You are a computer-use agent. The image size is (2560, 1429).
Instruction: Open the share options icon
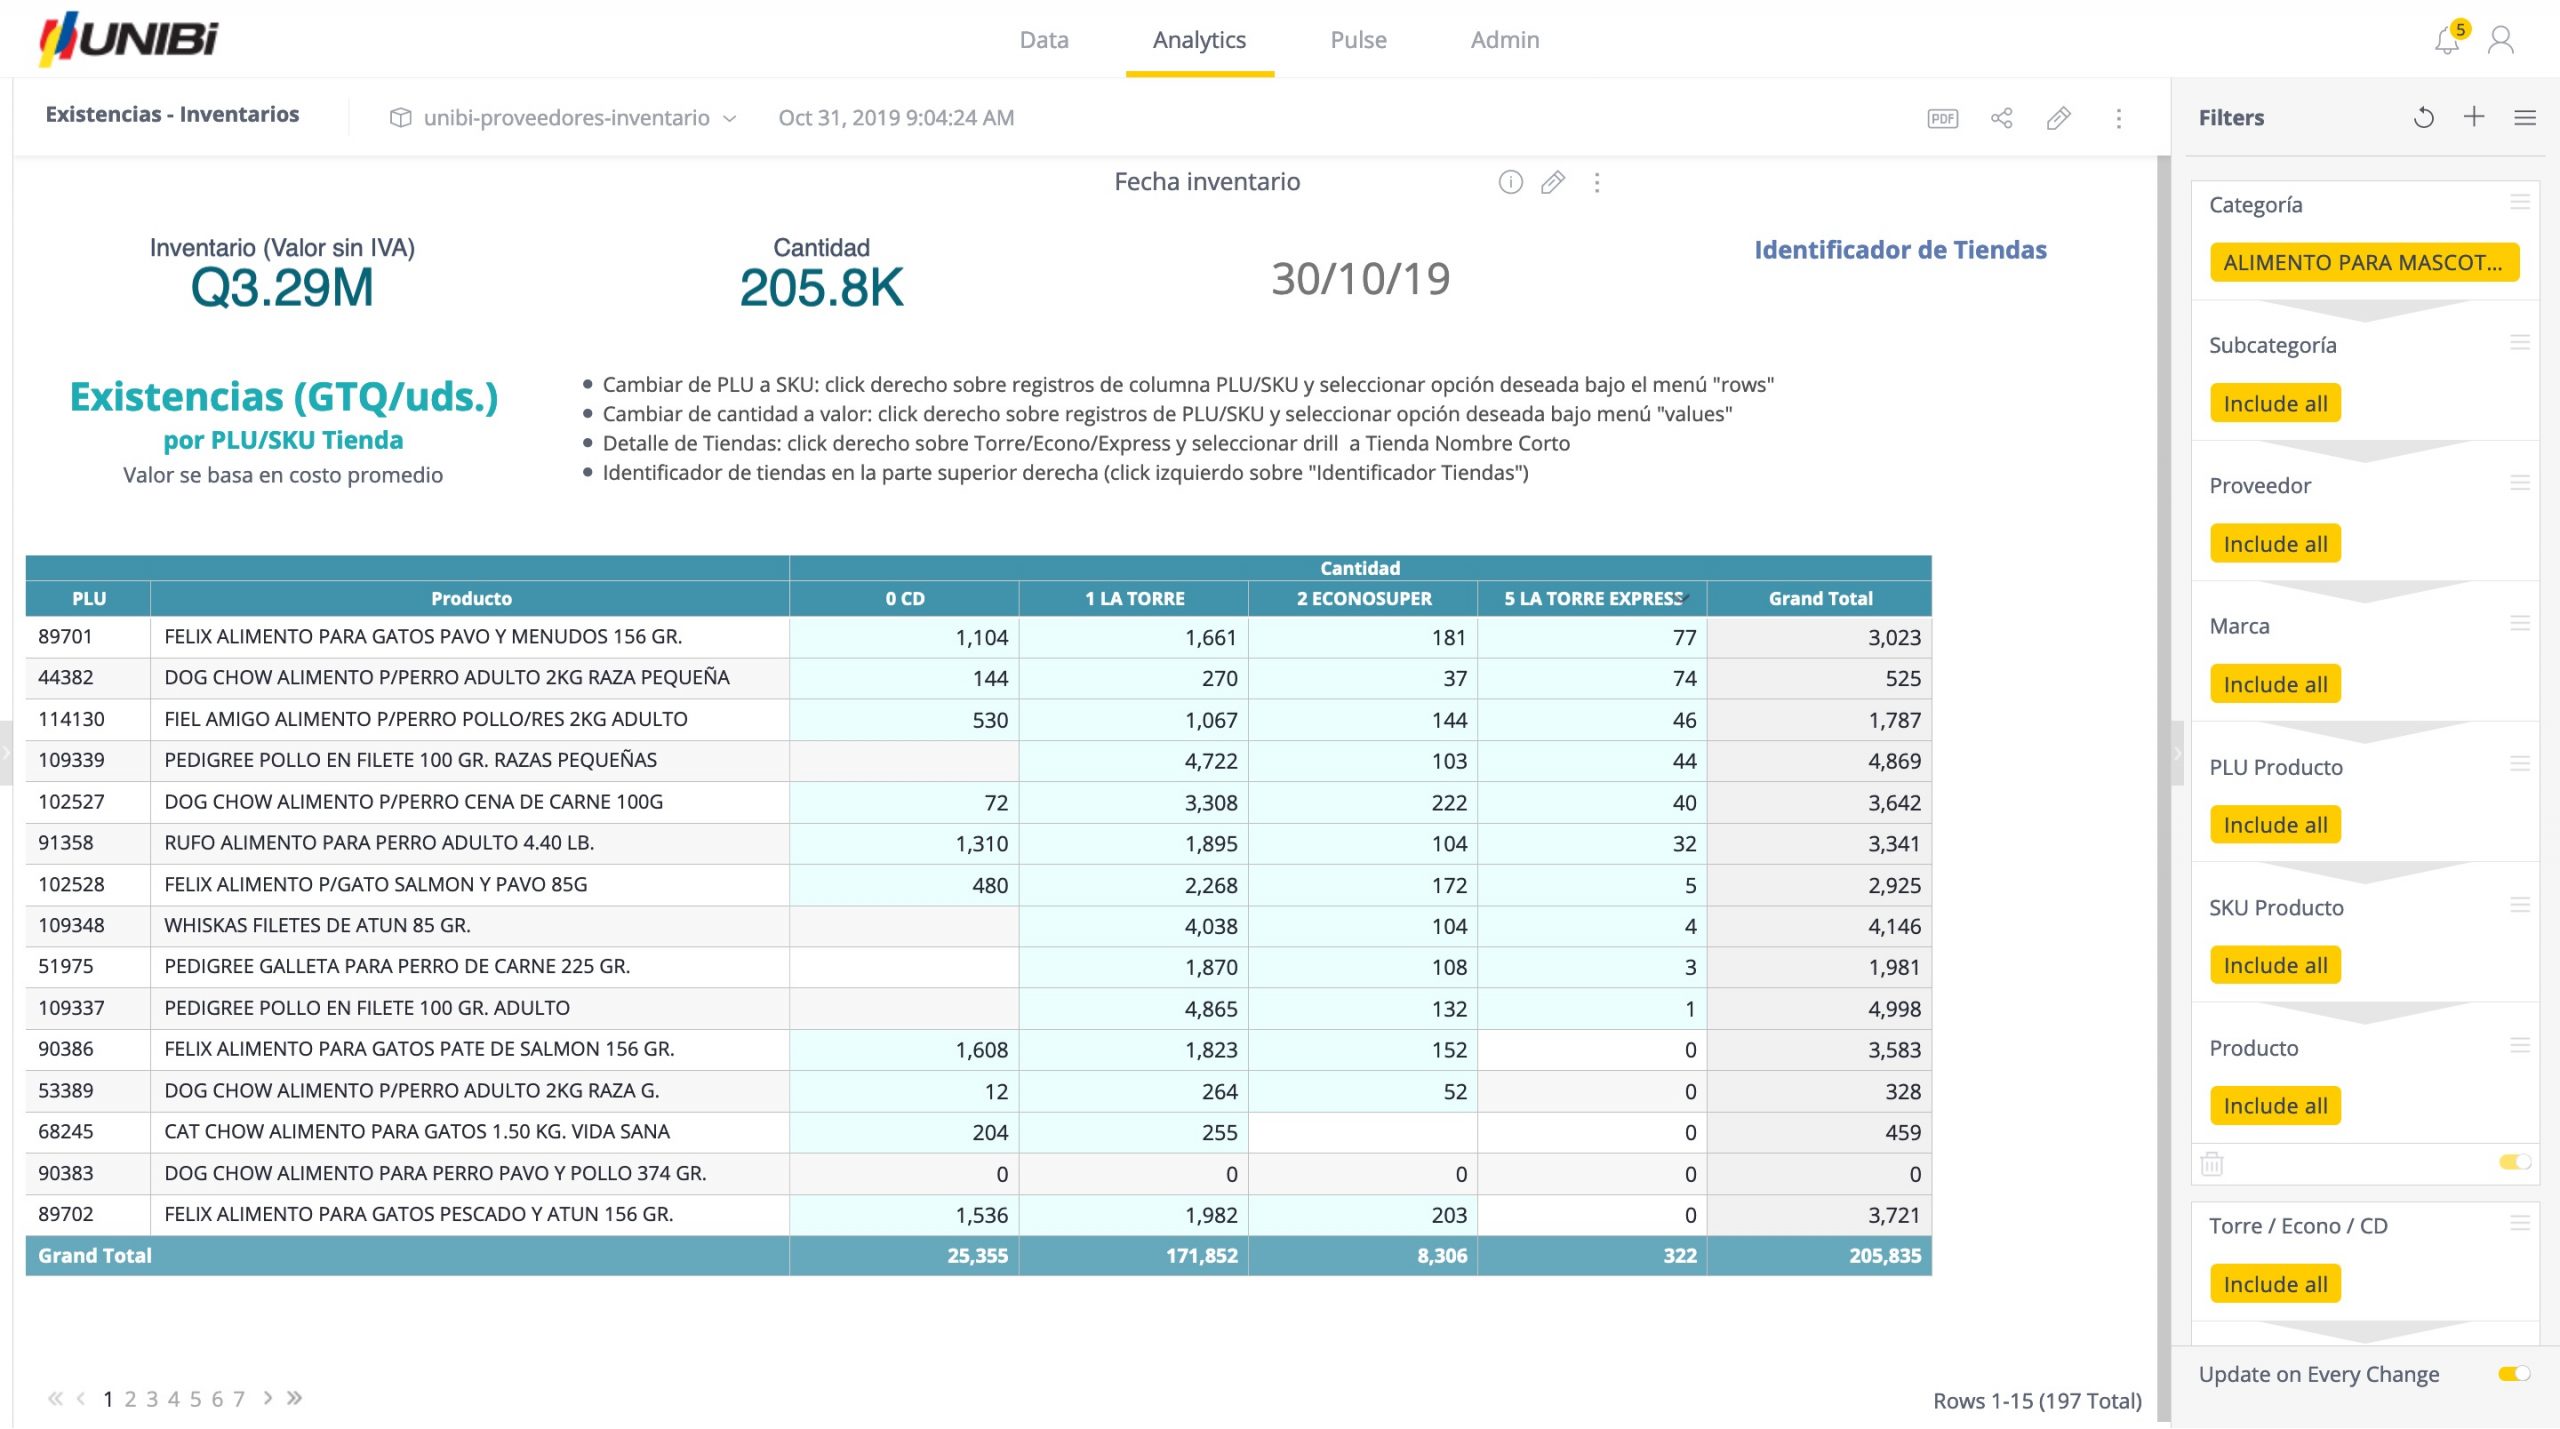2000,118
